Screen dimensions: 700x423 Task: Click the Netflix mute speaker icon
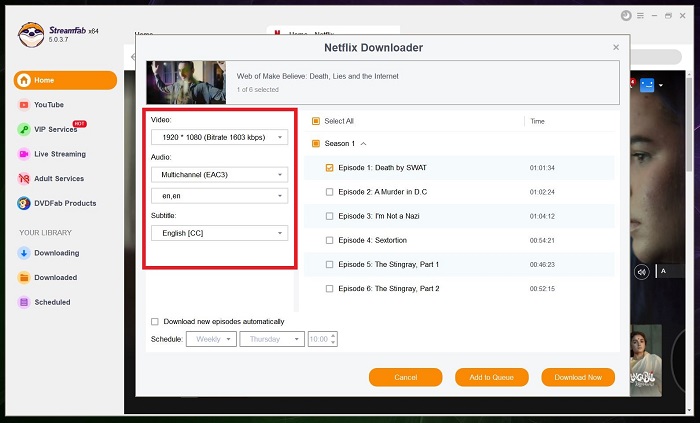642,272
